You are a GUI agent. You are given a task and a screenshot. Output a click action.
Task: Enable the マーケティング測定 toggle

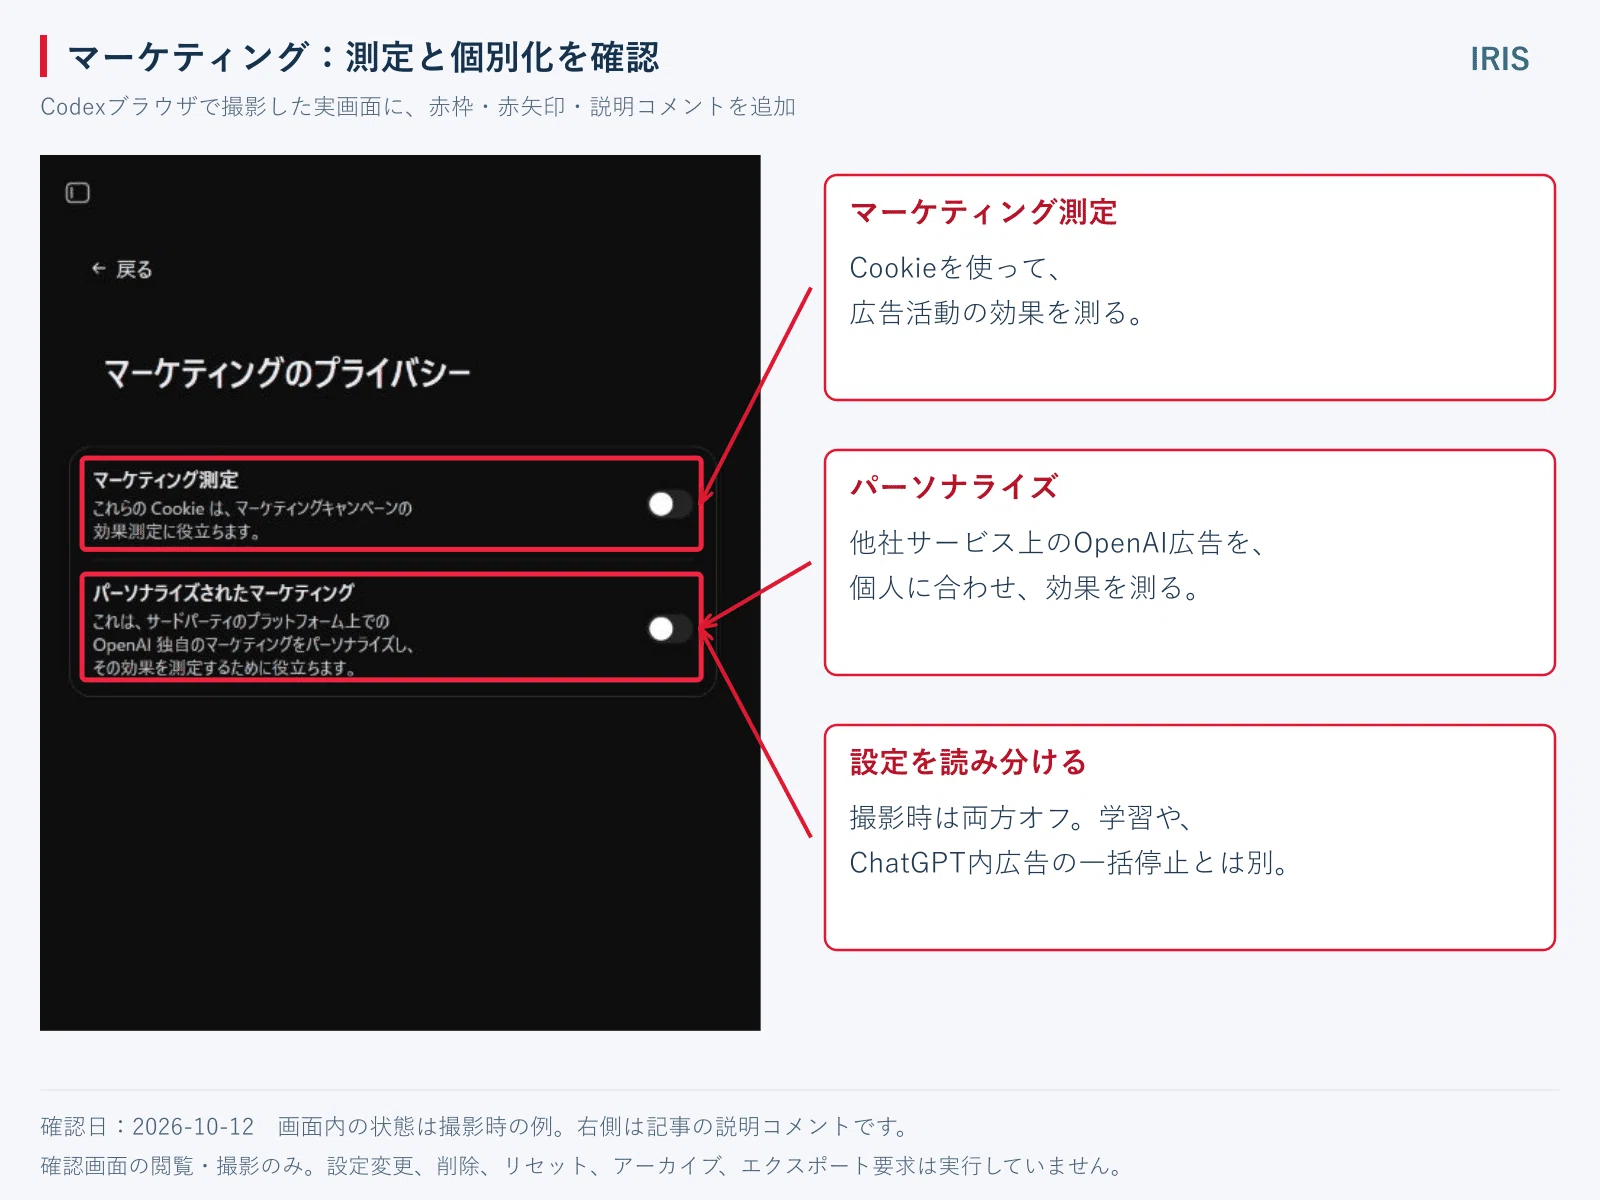(669, 504)
